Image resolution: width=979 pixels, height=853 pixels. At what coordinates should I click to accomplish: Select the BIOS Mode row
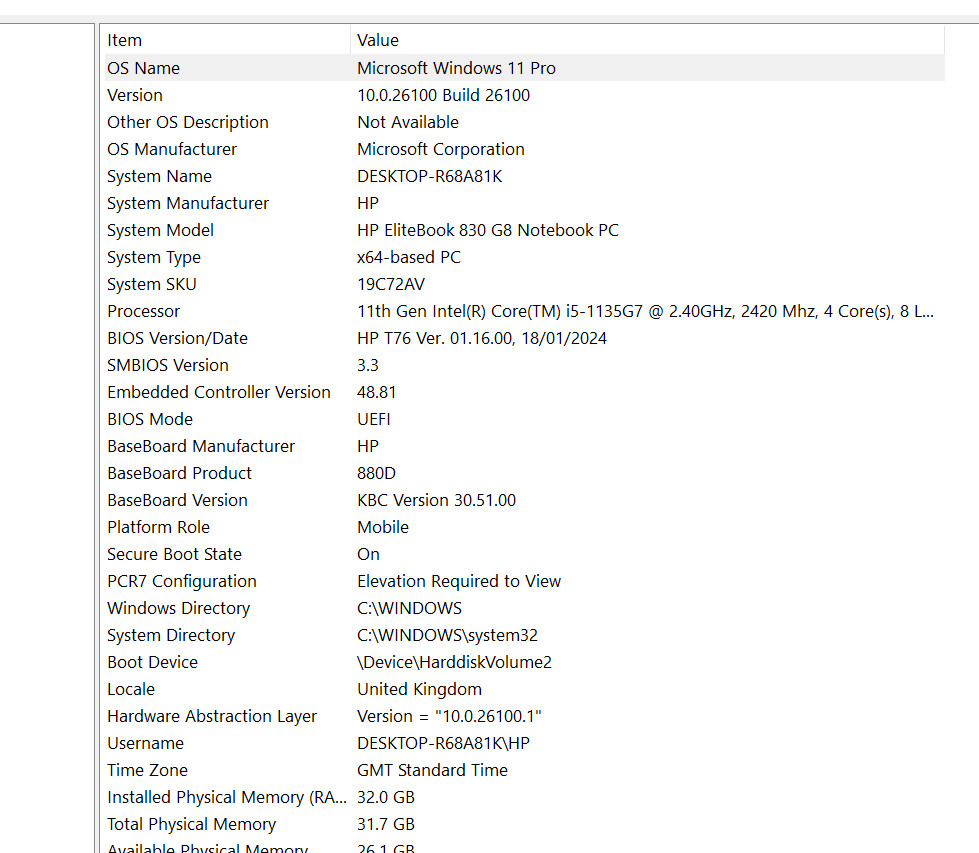pyautogui.click(x=524, y=419)
